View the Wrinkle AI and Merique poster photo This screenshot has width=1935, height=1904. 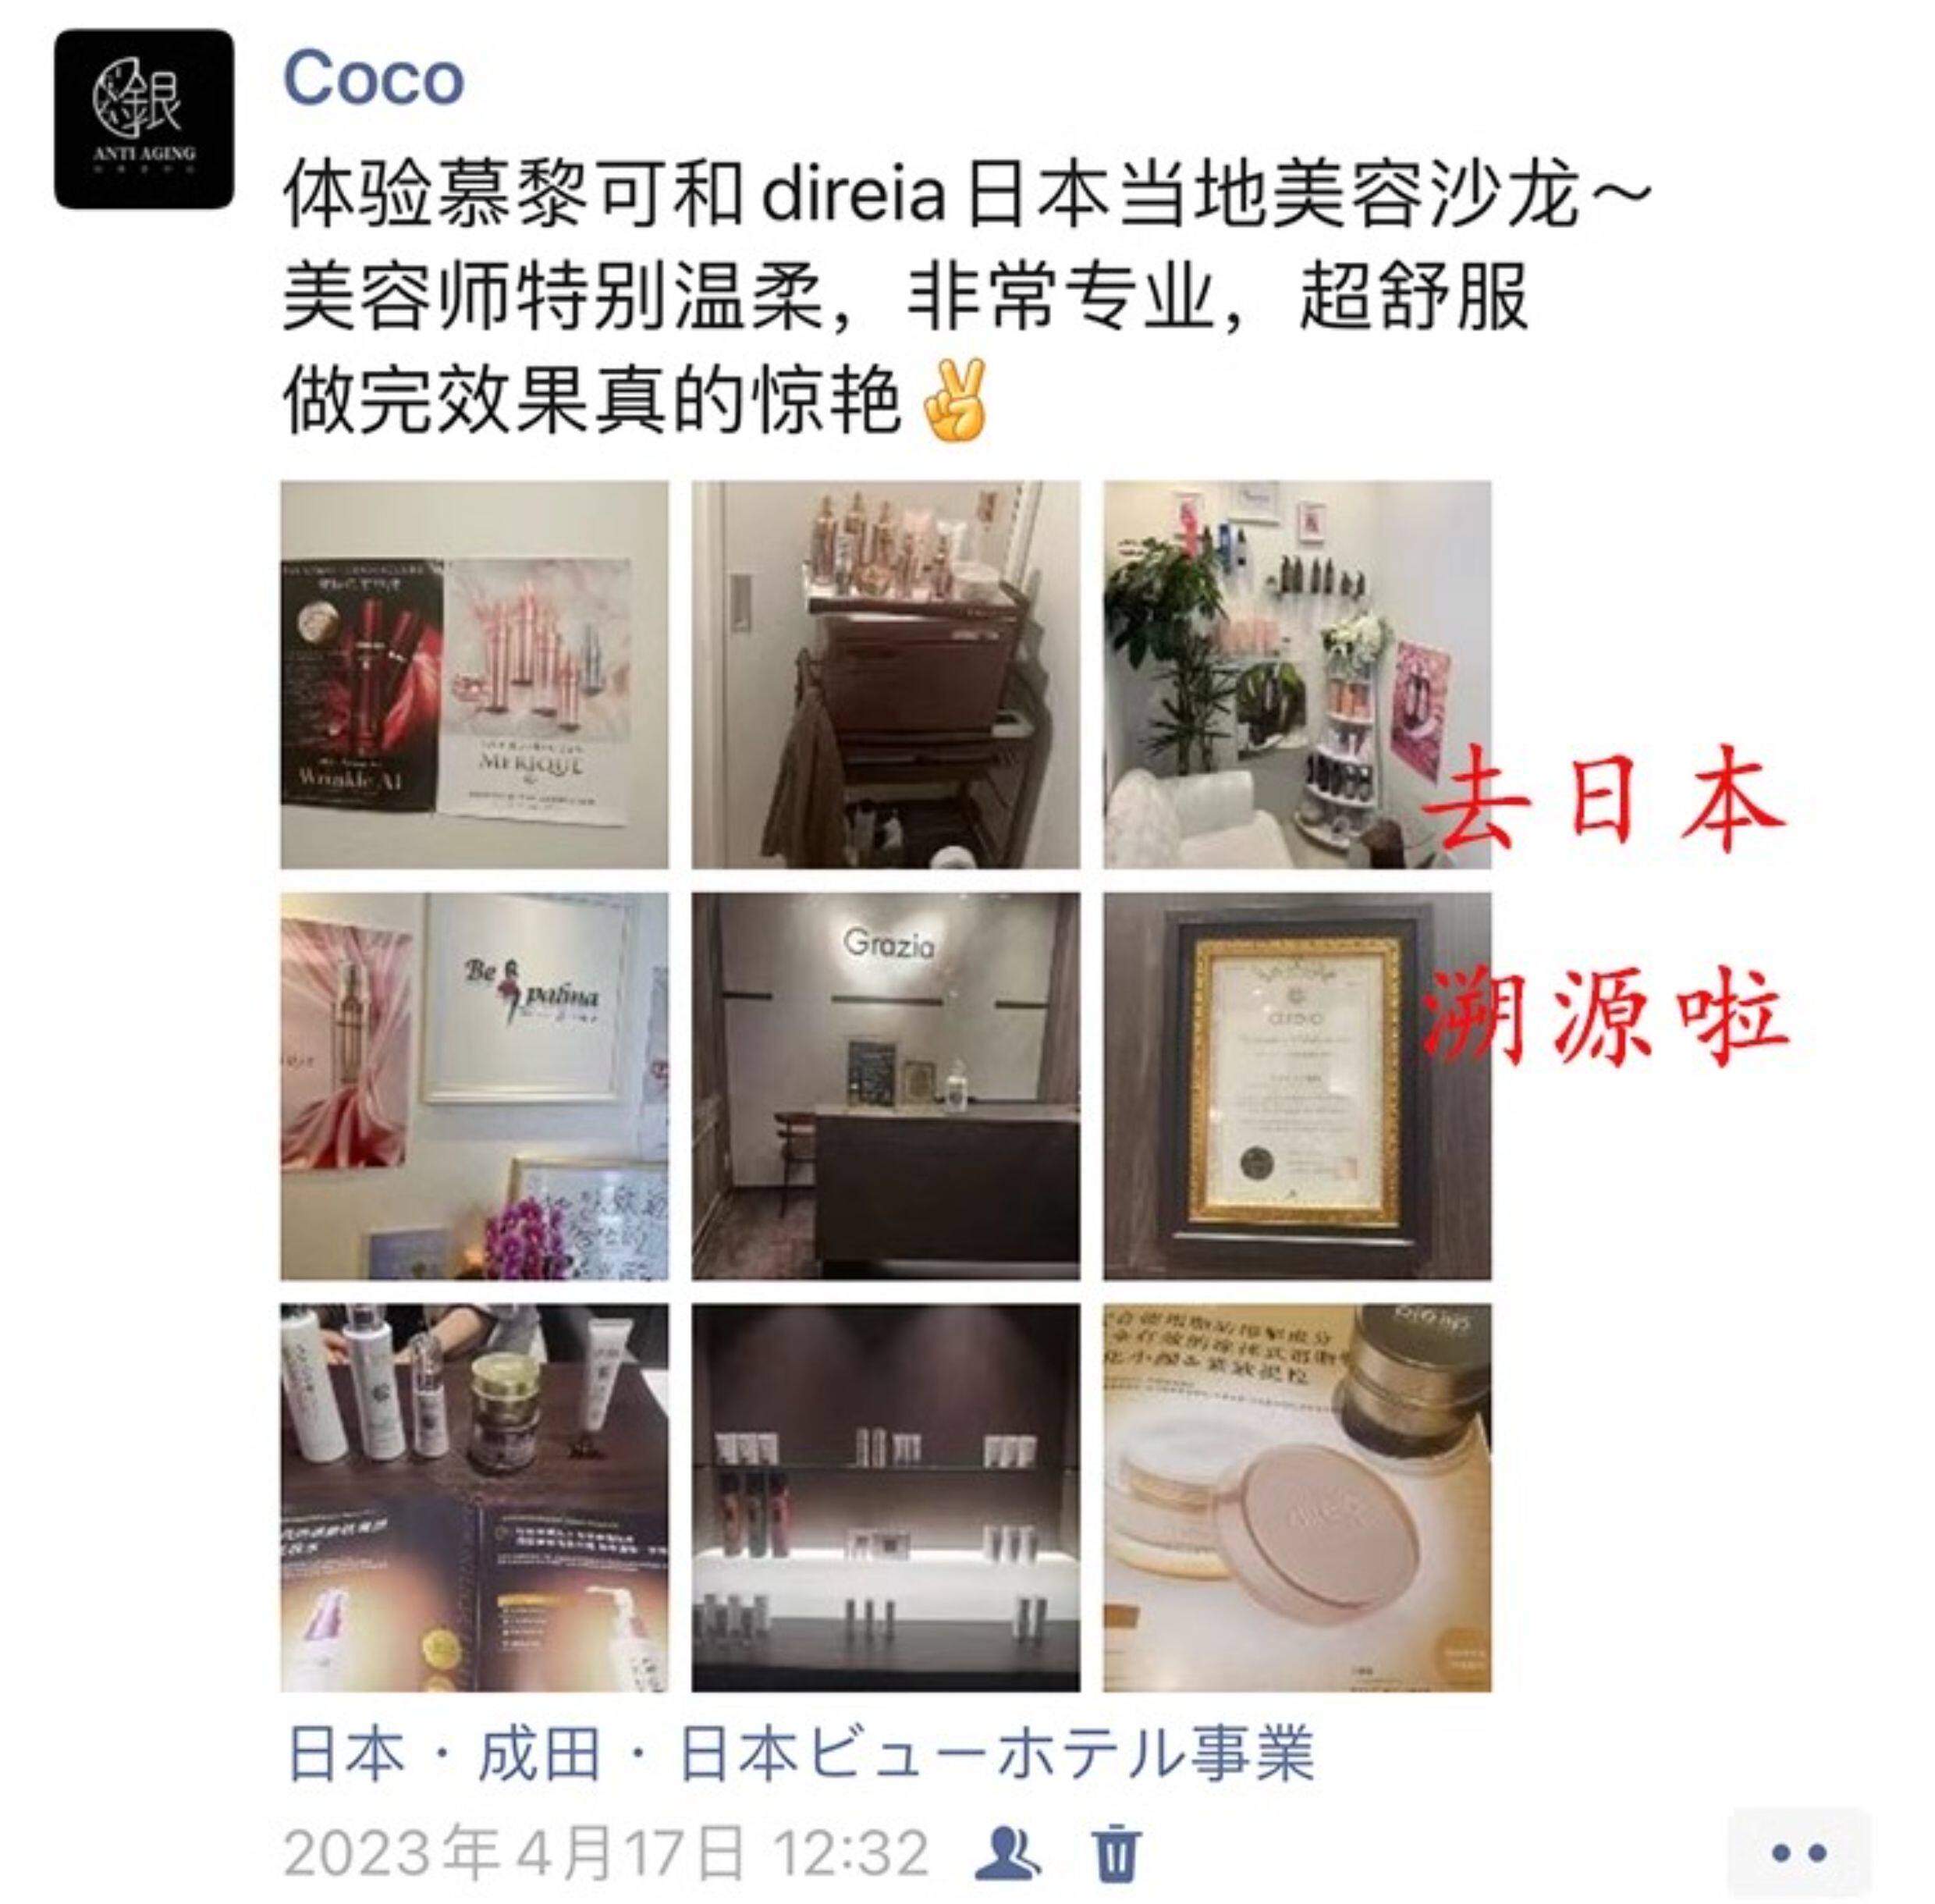click(474, 675)
